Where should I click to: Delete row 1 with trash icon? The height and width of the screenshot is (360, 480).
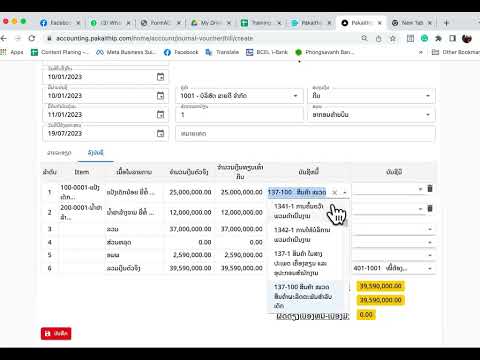430,189
